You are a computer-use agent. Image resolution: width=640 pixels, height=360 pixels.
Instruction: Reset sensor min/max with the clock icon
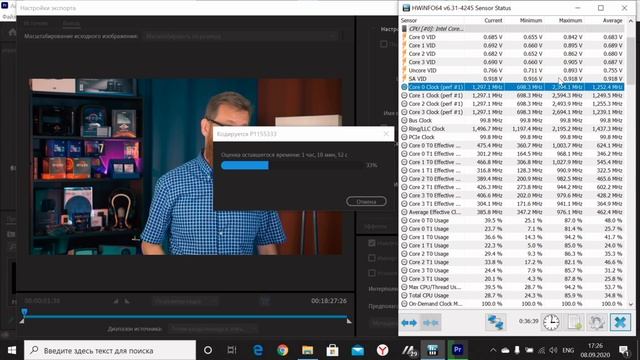click(x=551, y=322)
